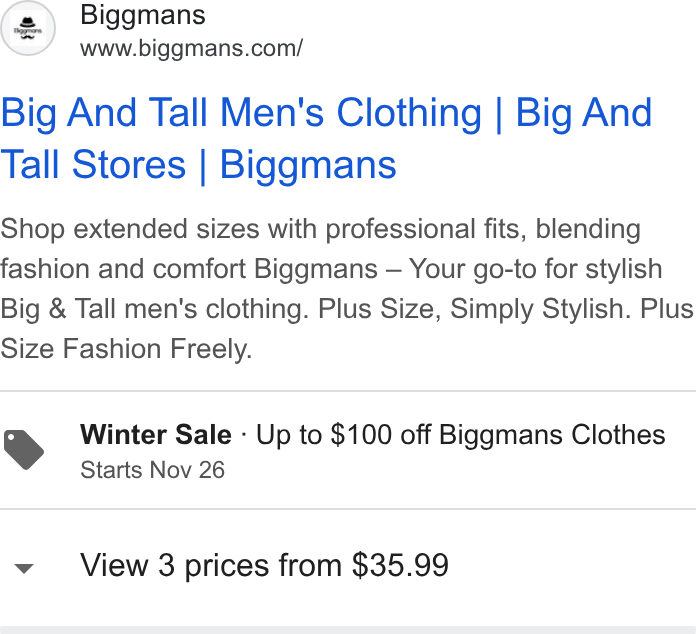The image size is (696, 634).
Task: Click the Biggmans hat-and-mustache logo icon
Action: coord(28,28)
